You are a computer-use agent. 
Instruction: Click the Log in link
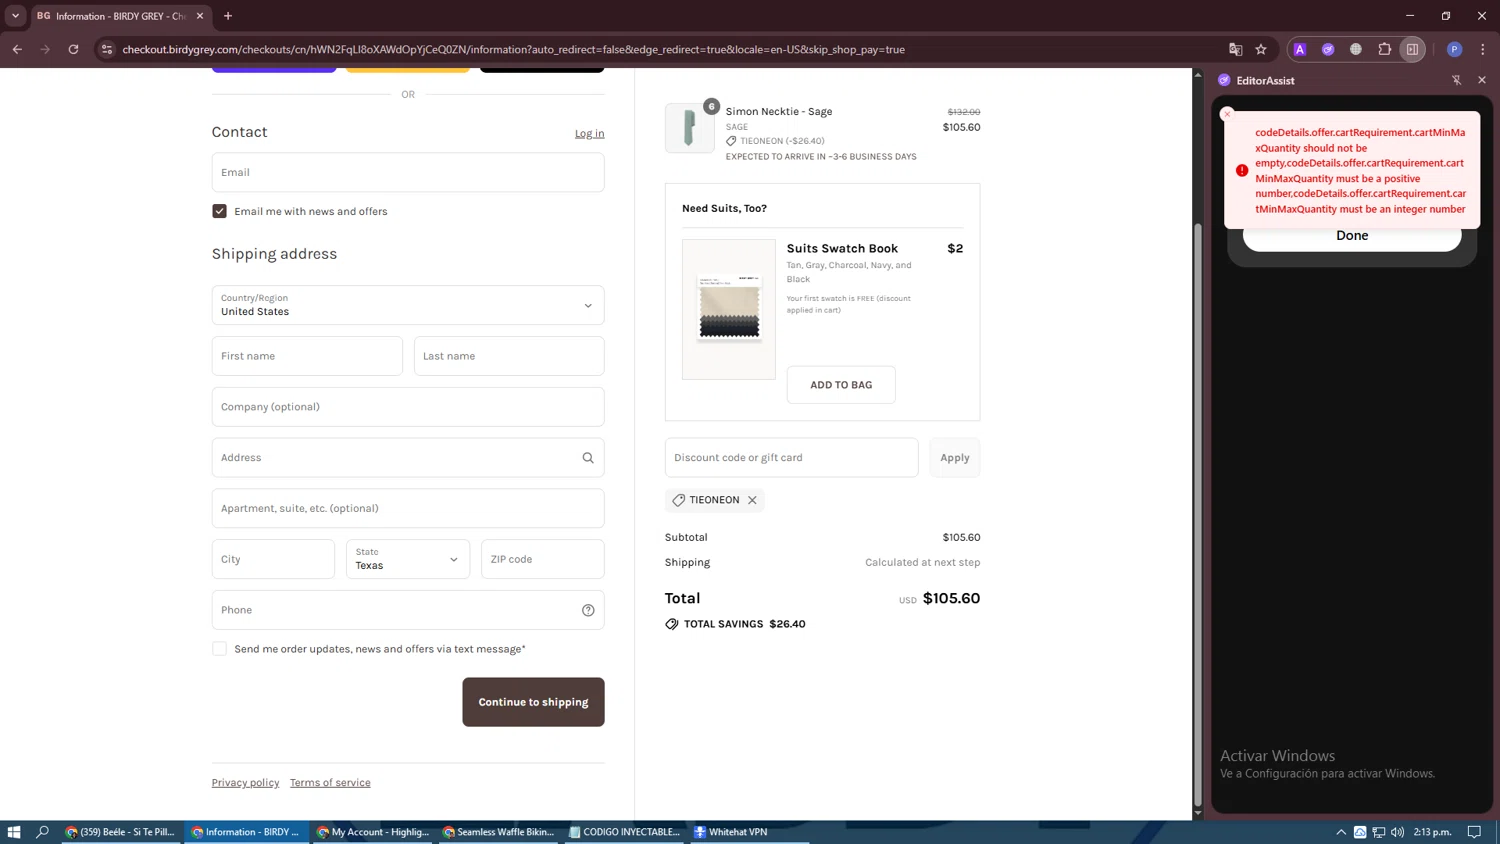[x=589, y=133]
